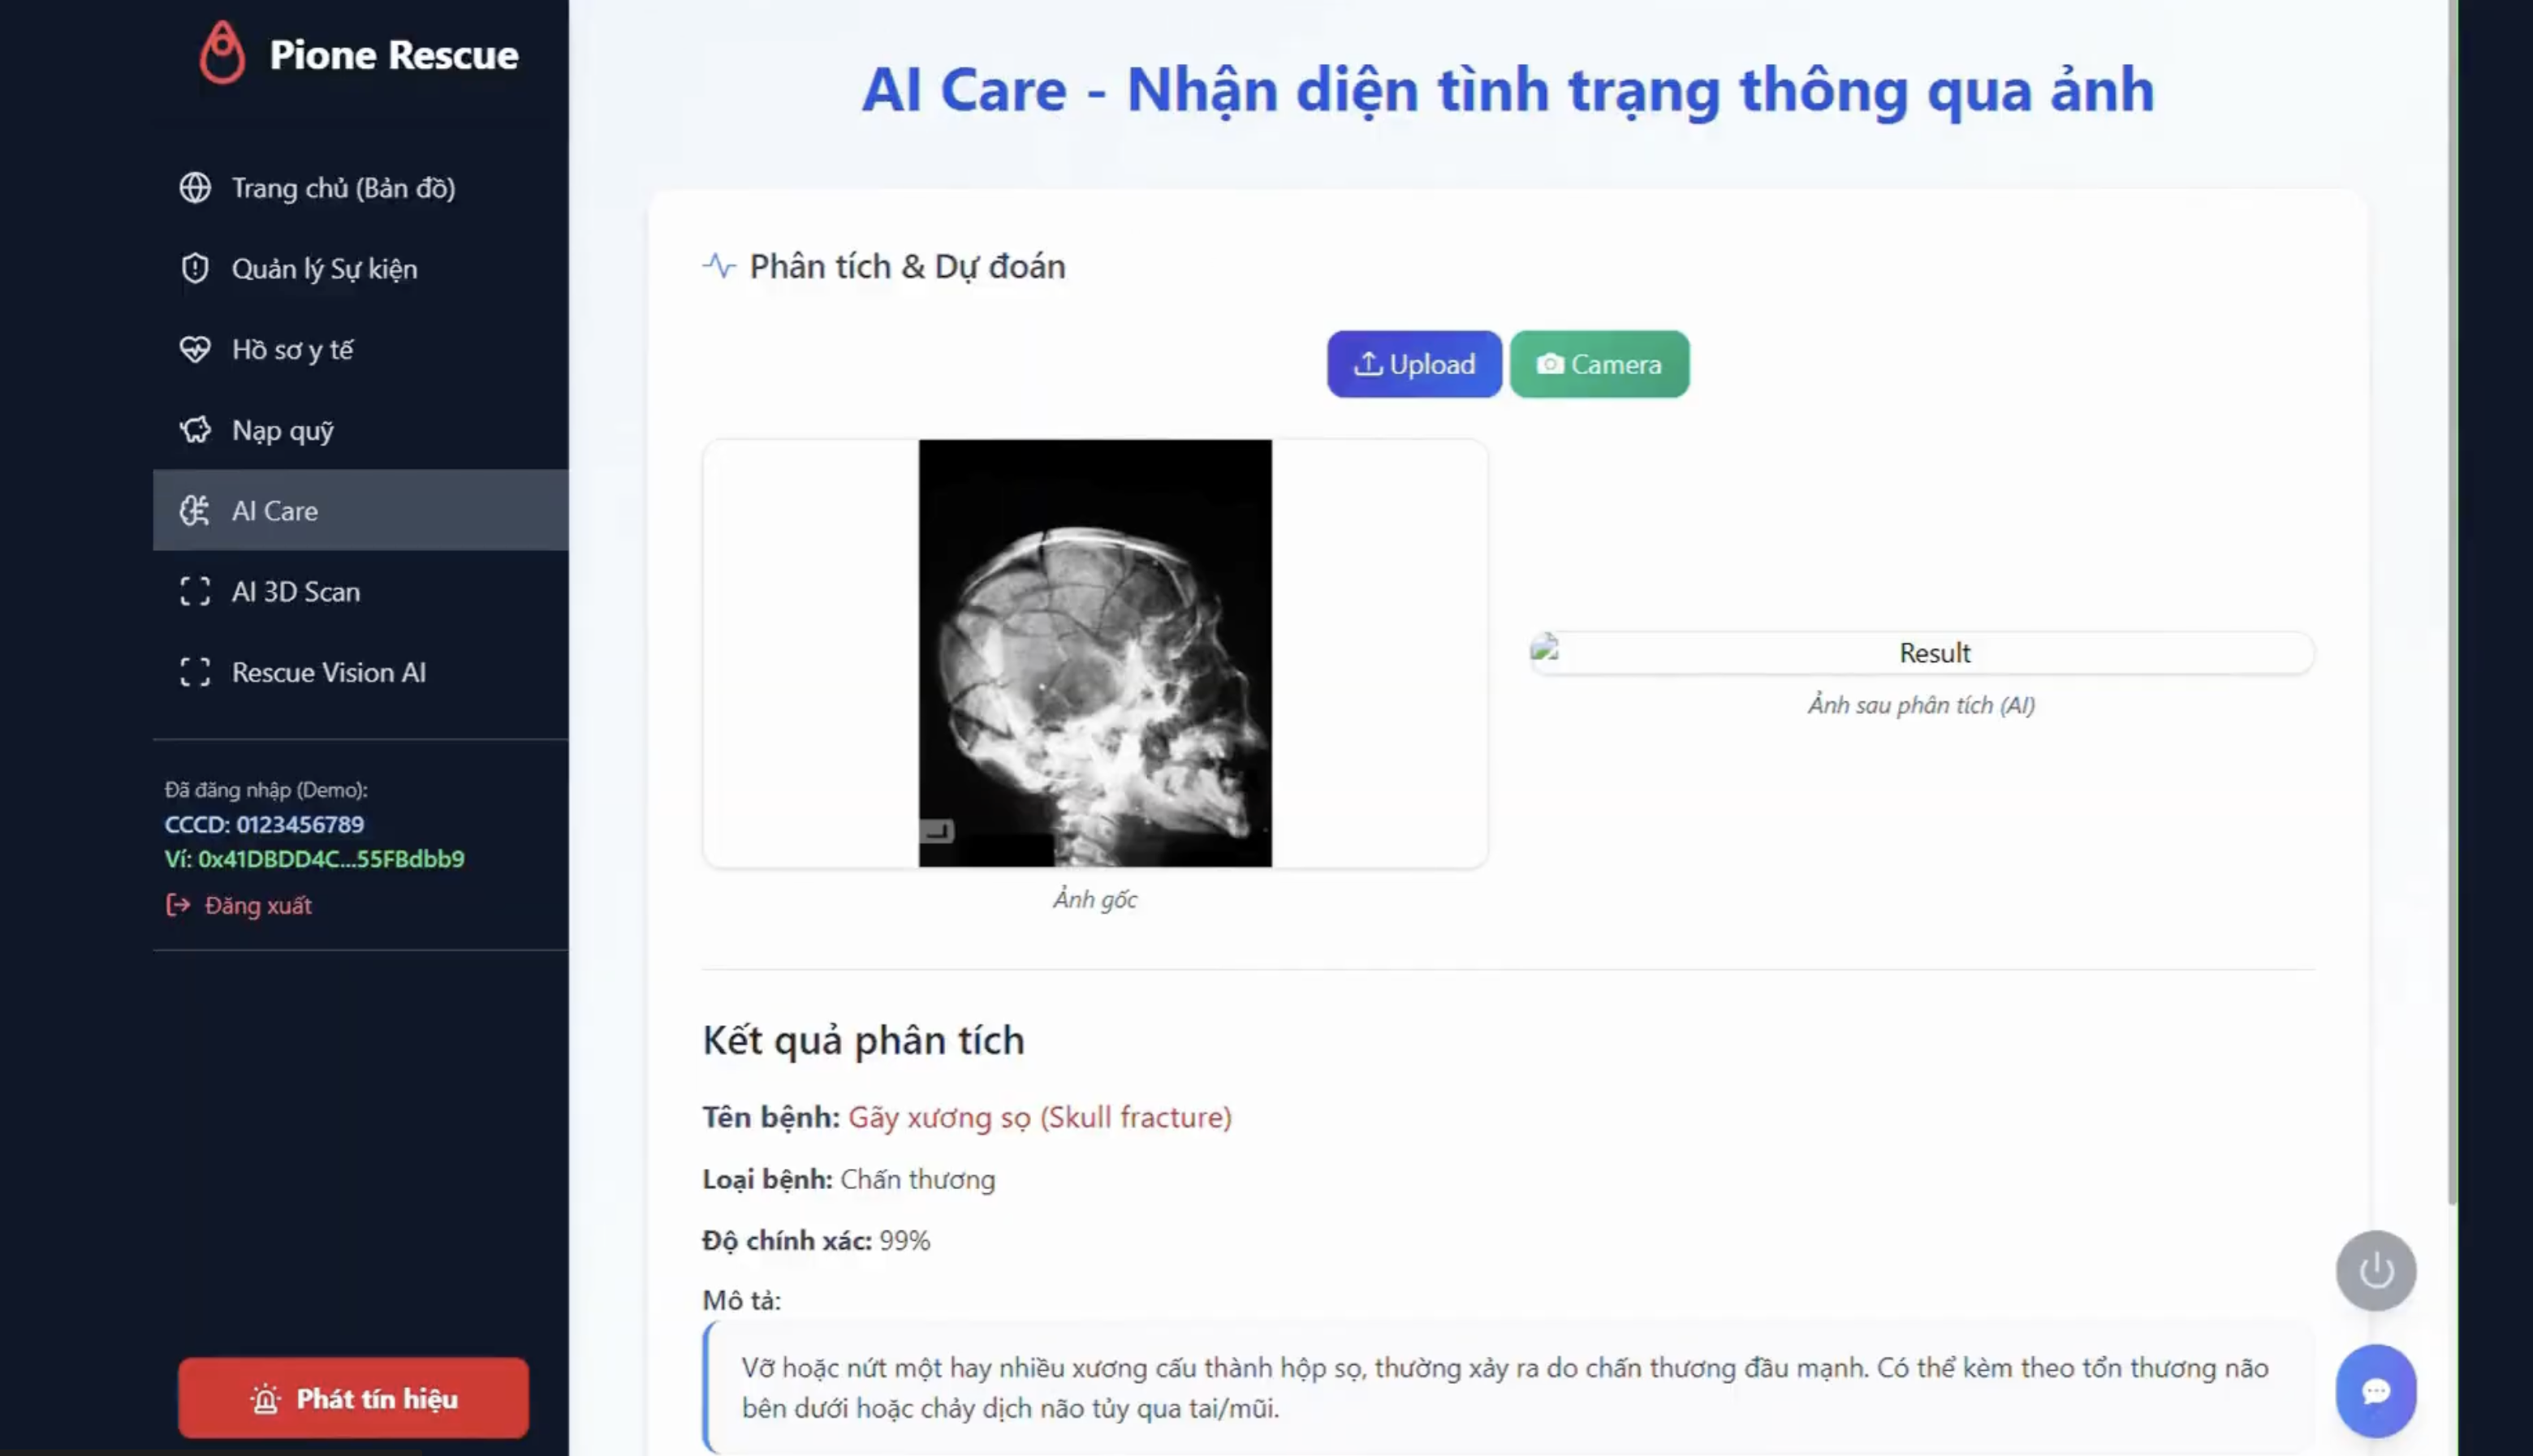The height and width of the screenshot is (1456, 2533).
Task: Click the heart pulse icon for Hồ sơ y tế
Action: point(195,349)
